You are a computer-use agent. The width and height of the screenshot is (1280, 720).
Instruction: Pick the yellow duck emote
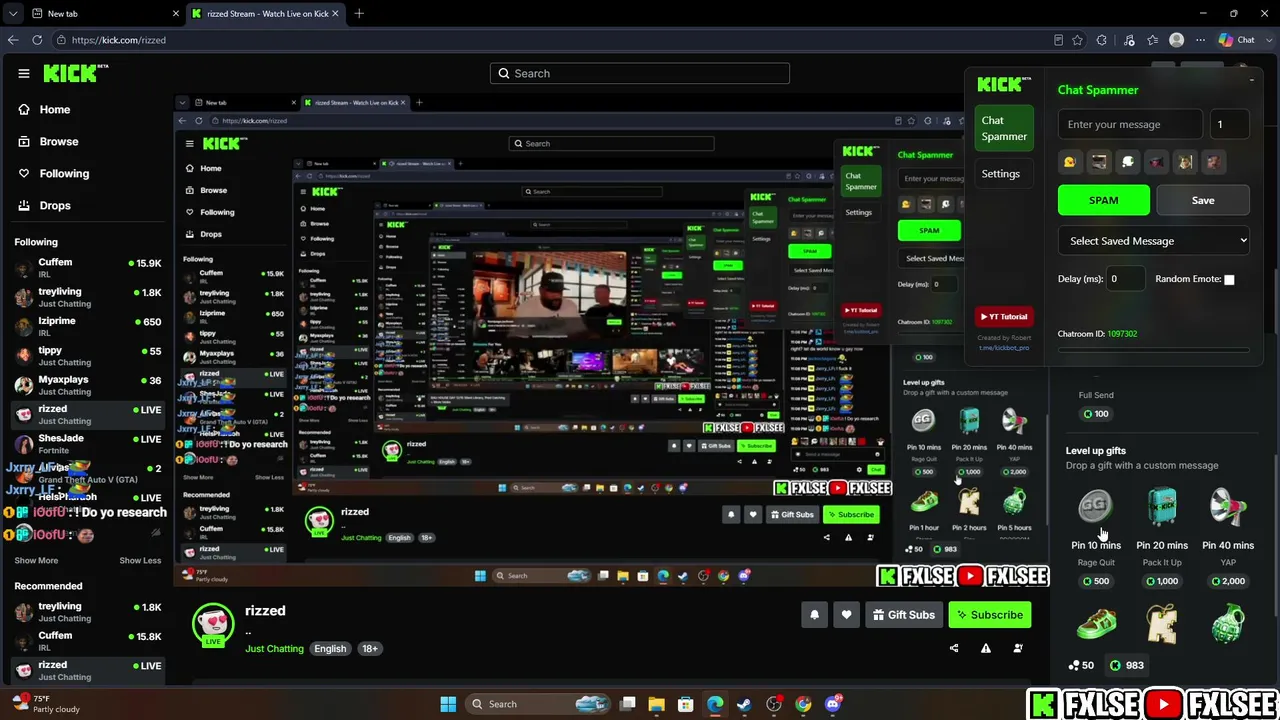pyautogui.click(x=1070, y=162)
